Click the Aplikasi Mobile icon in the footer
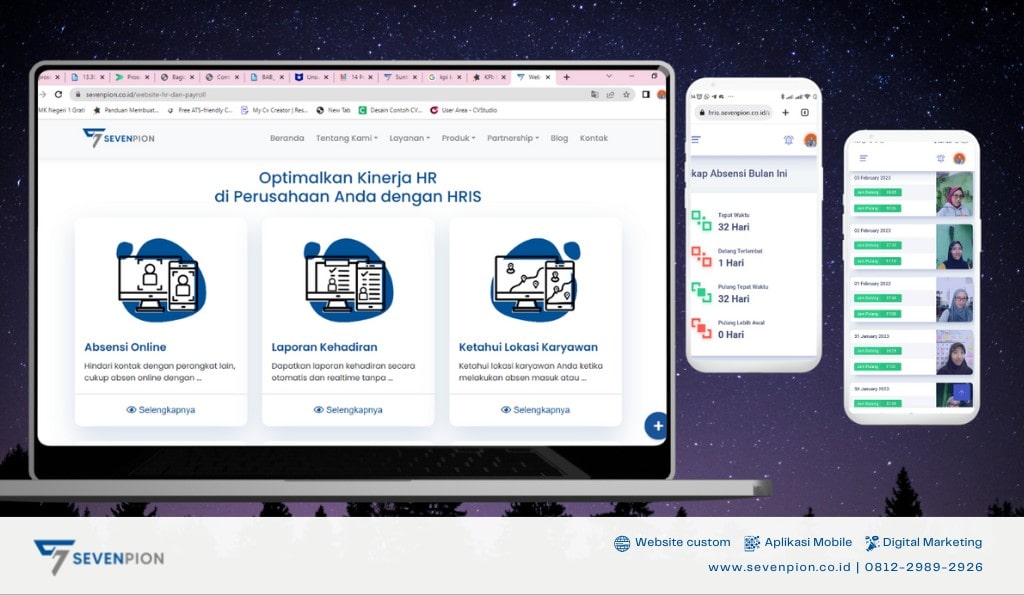Screen dimensions: 1024x595 click(x=752, y=543)
